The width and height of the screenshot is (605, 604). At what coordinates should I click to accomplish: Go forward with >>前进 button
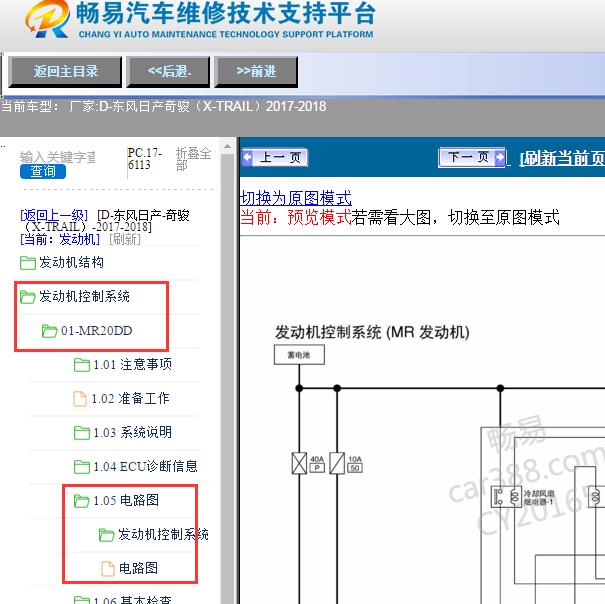click(256, 71)
